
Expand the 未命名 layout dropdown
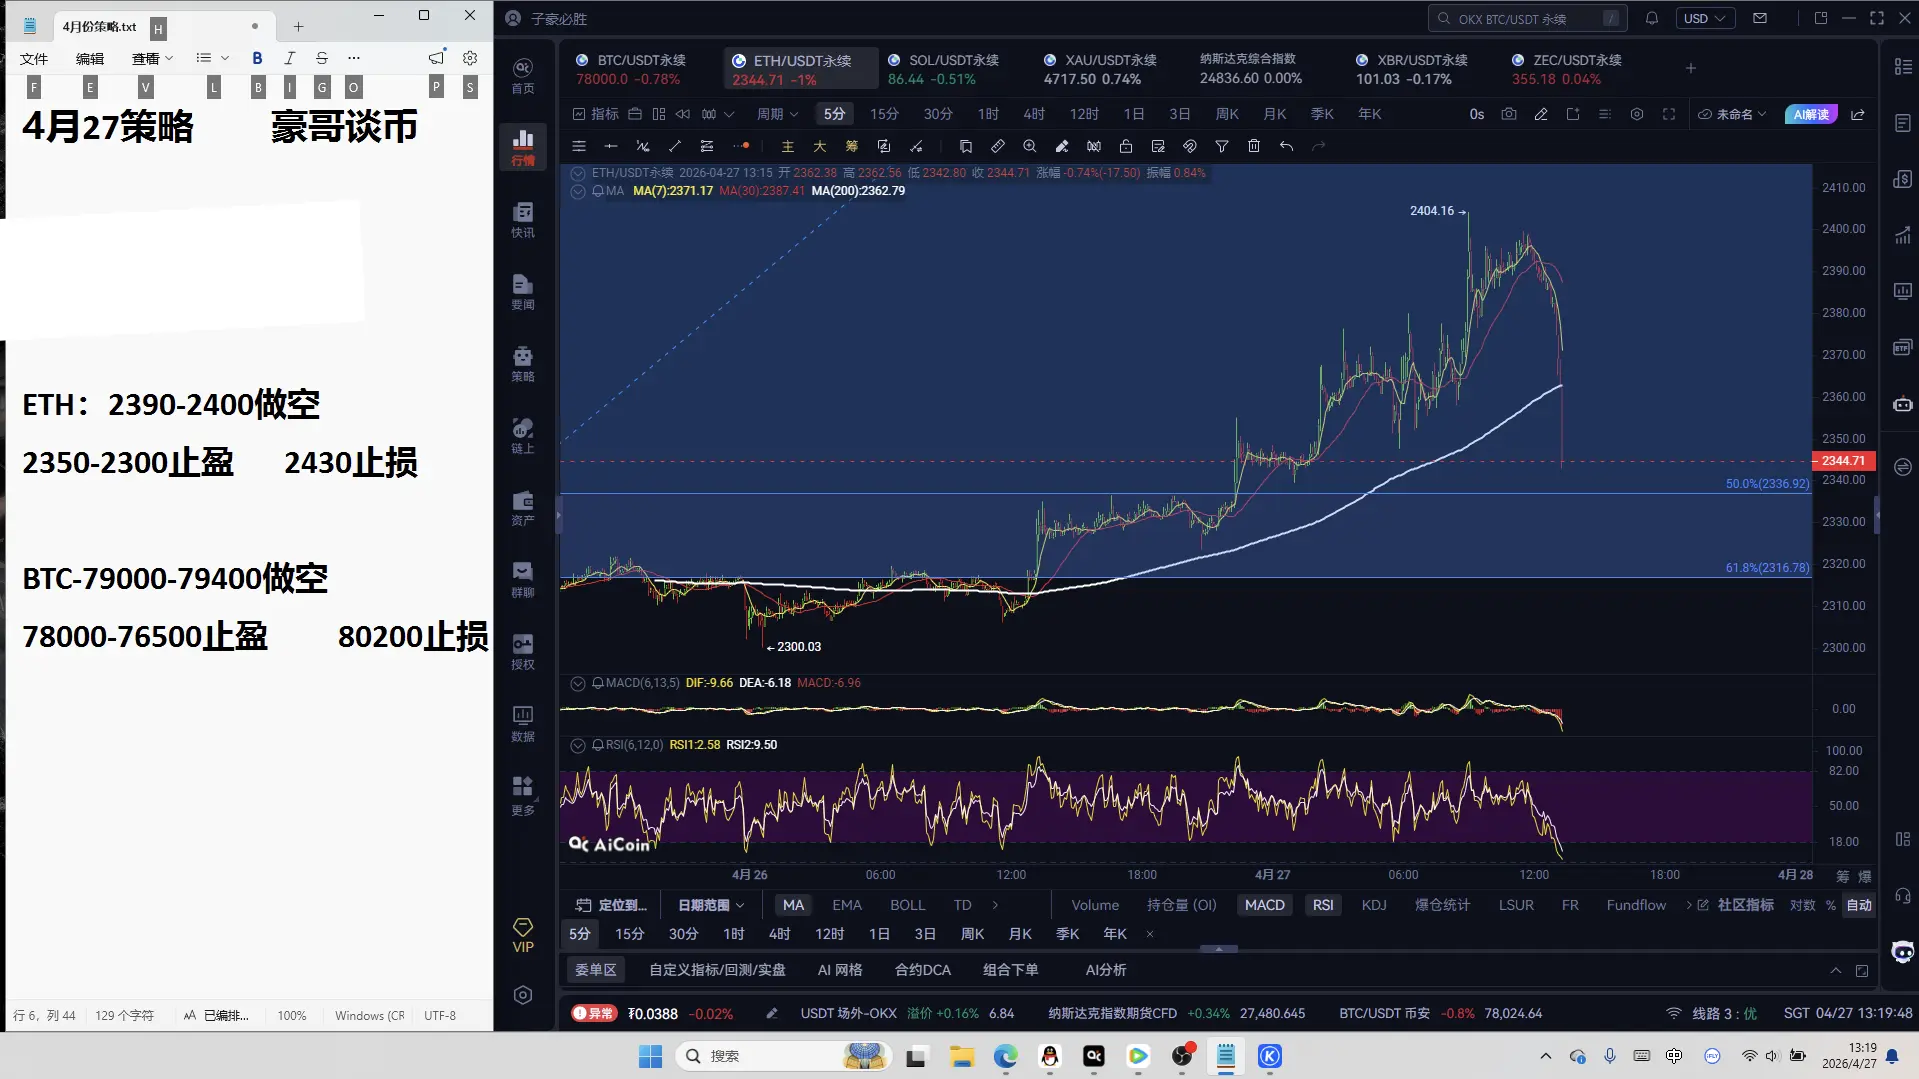1733,114
